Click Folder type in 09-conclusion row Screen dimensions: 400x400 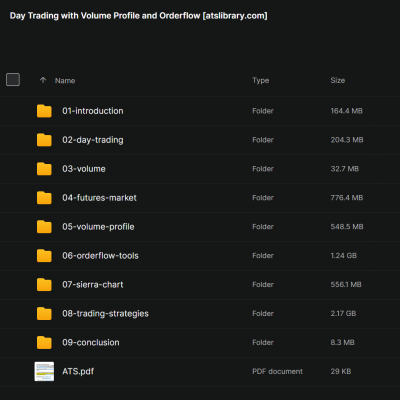tap(263, 343)
